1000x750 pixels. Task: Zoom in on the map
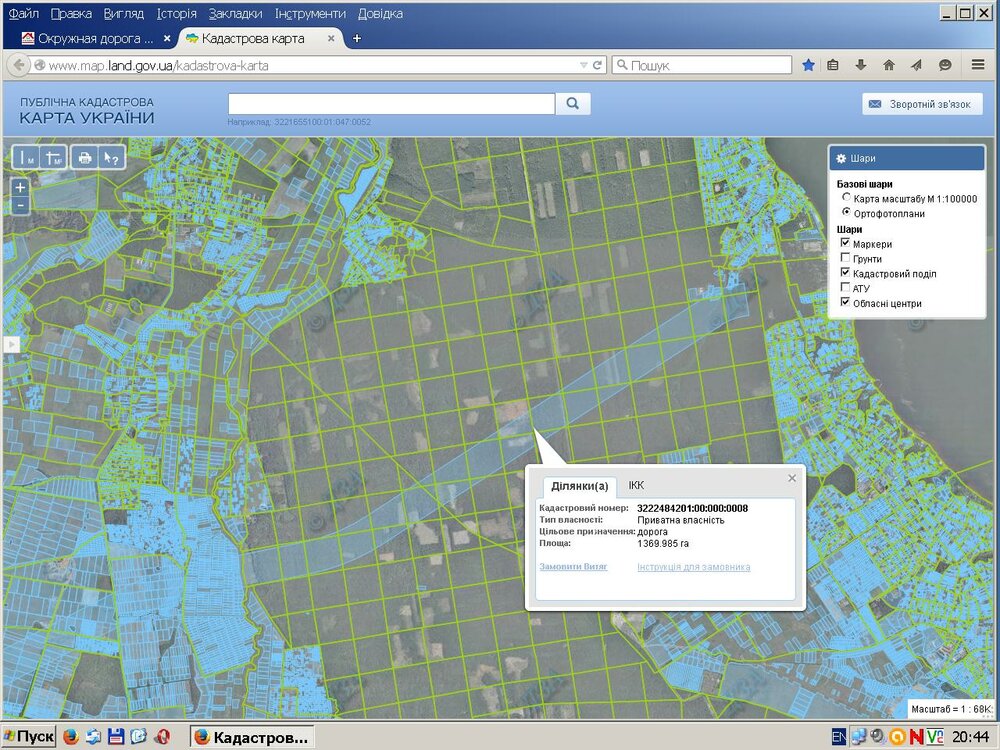pos(20,187)
